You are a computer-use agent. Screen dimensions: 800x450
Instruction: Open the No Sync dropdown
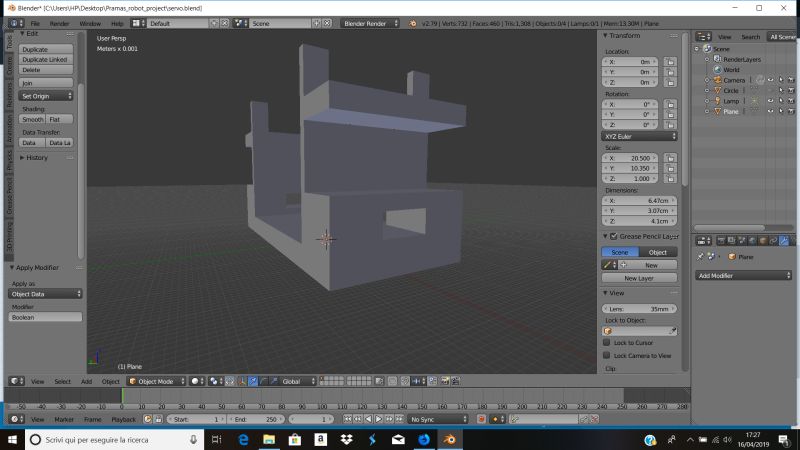[x=438, y=419]
